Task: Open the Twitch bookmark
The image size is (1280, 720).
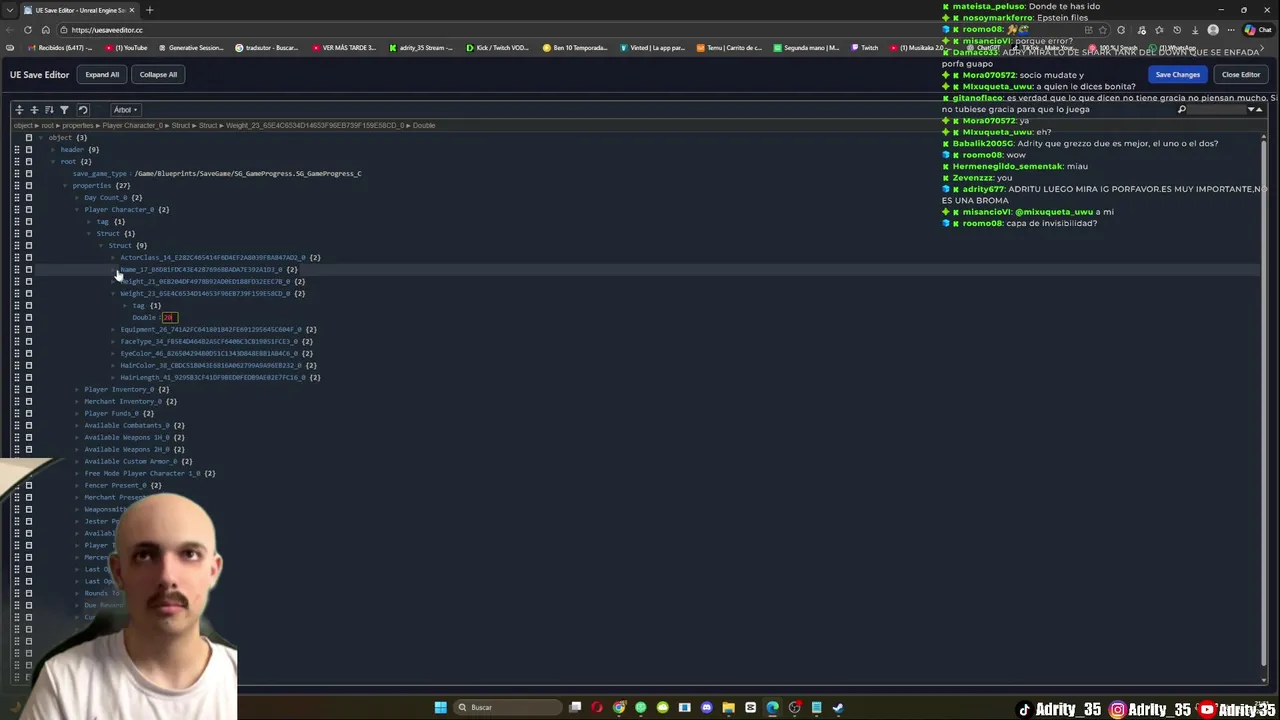Action: click(865, 48)
